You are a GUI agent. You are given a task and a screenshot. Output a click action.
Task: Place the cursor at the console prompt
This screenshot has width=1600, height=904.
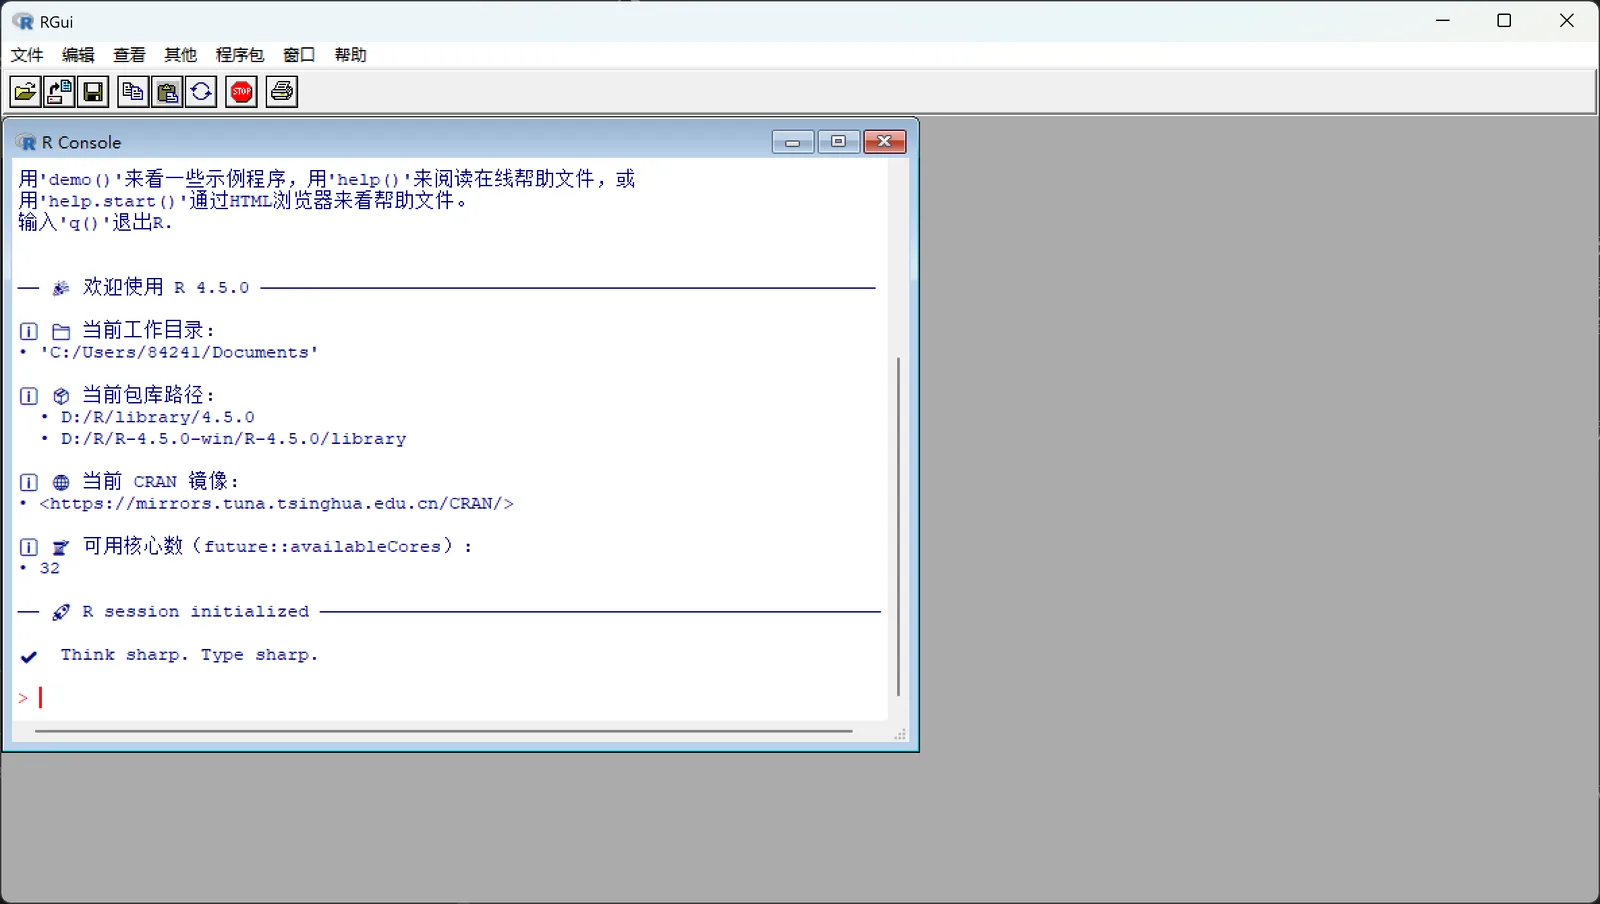42,698
